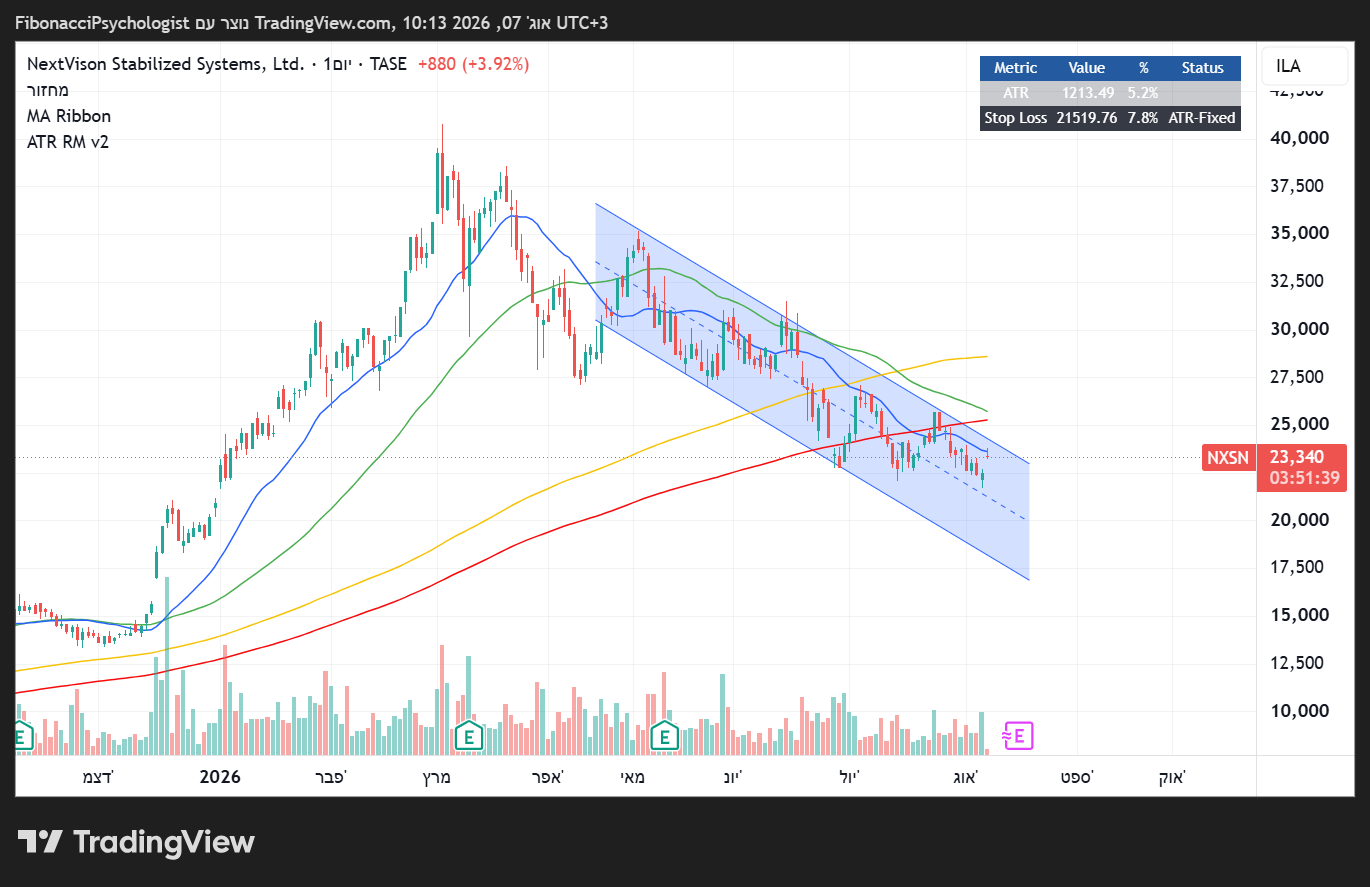Select the MA Ribbon indicator legend
Viewport: 1370px width, 887px height.
69,116
